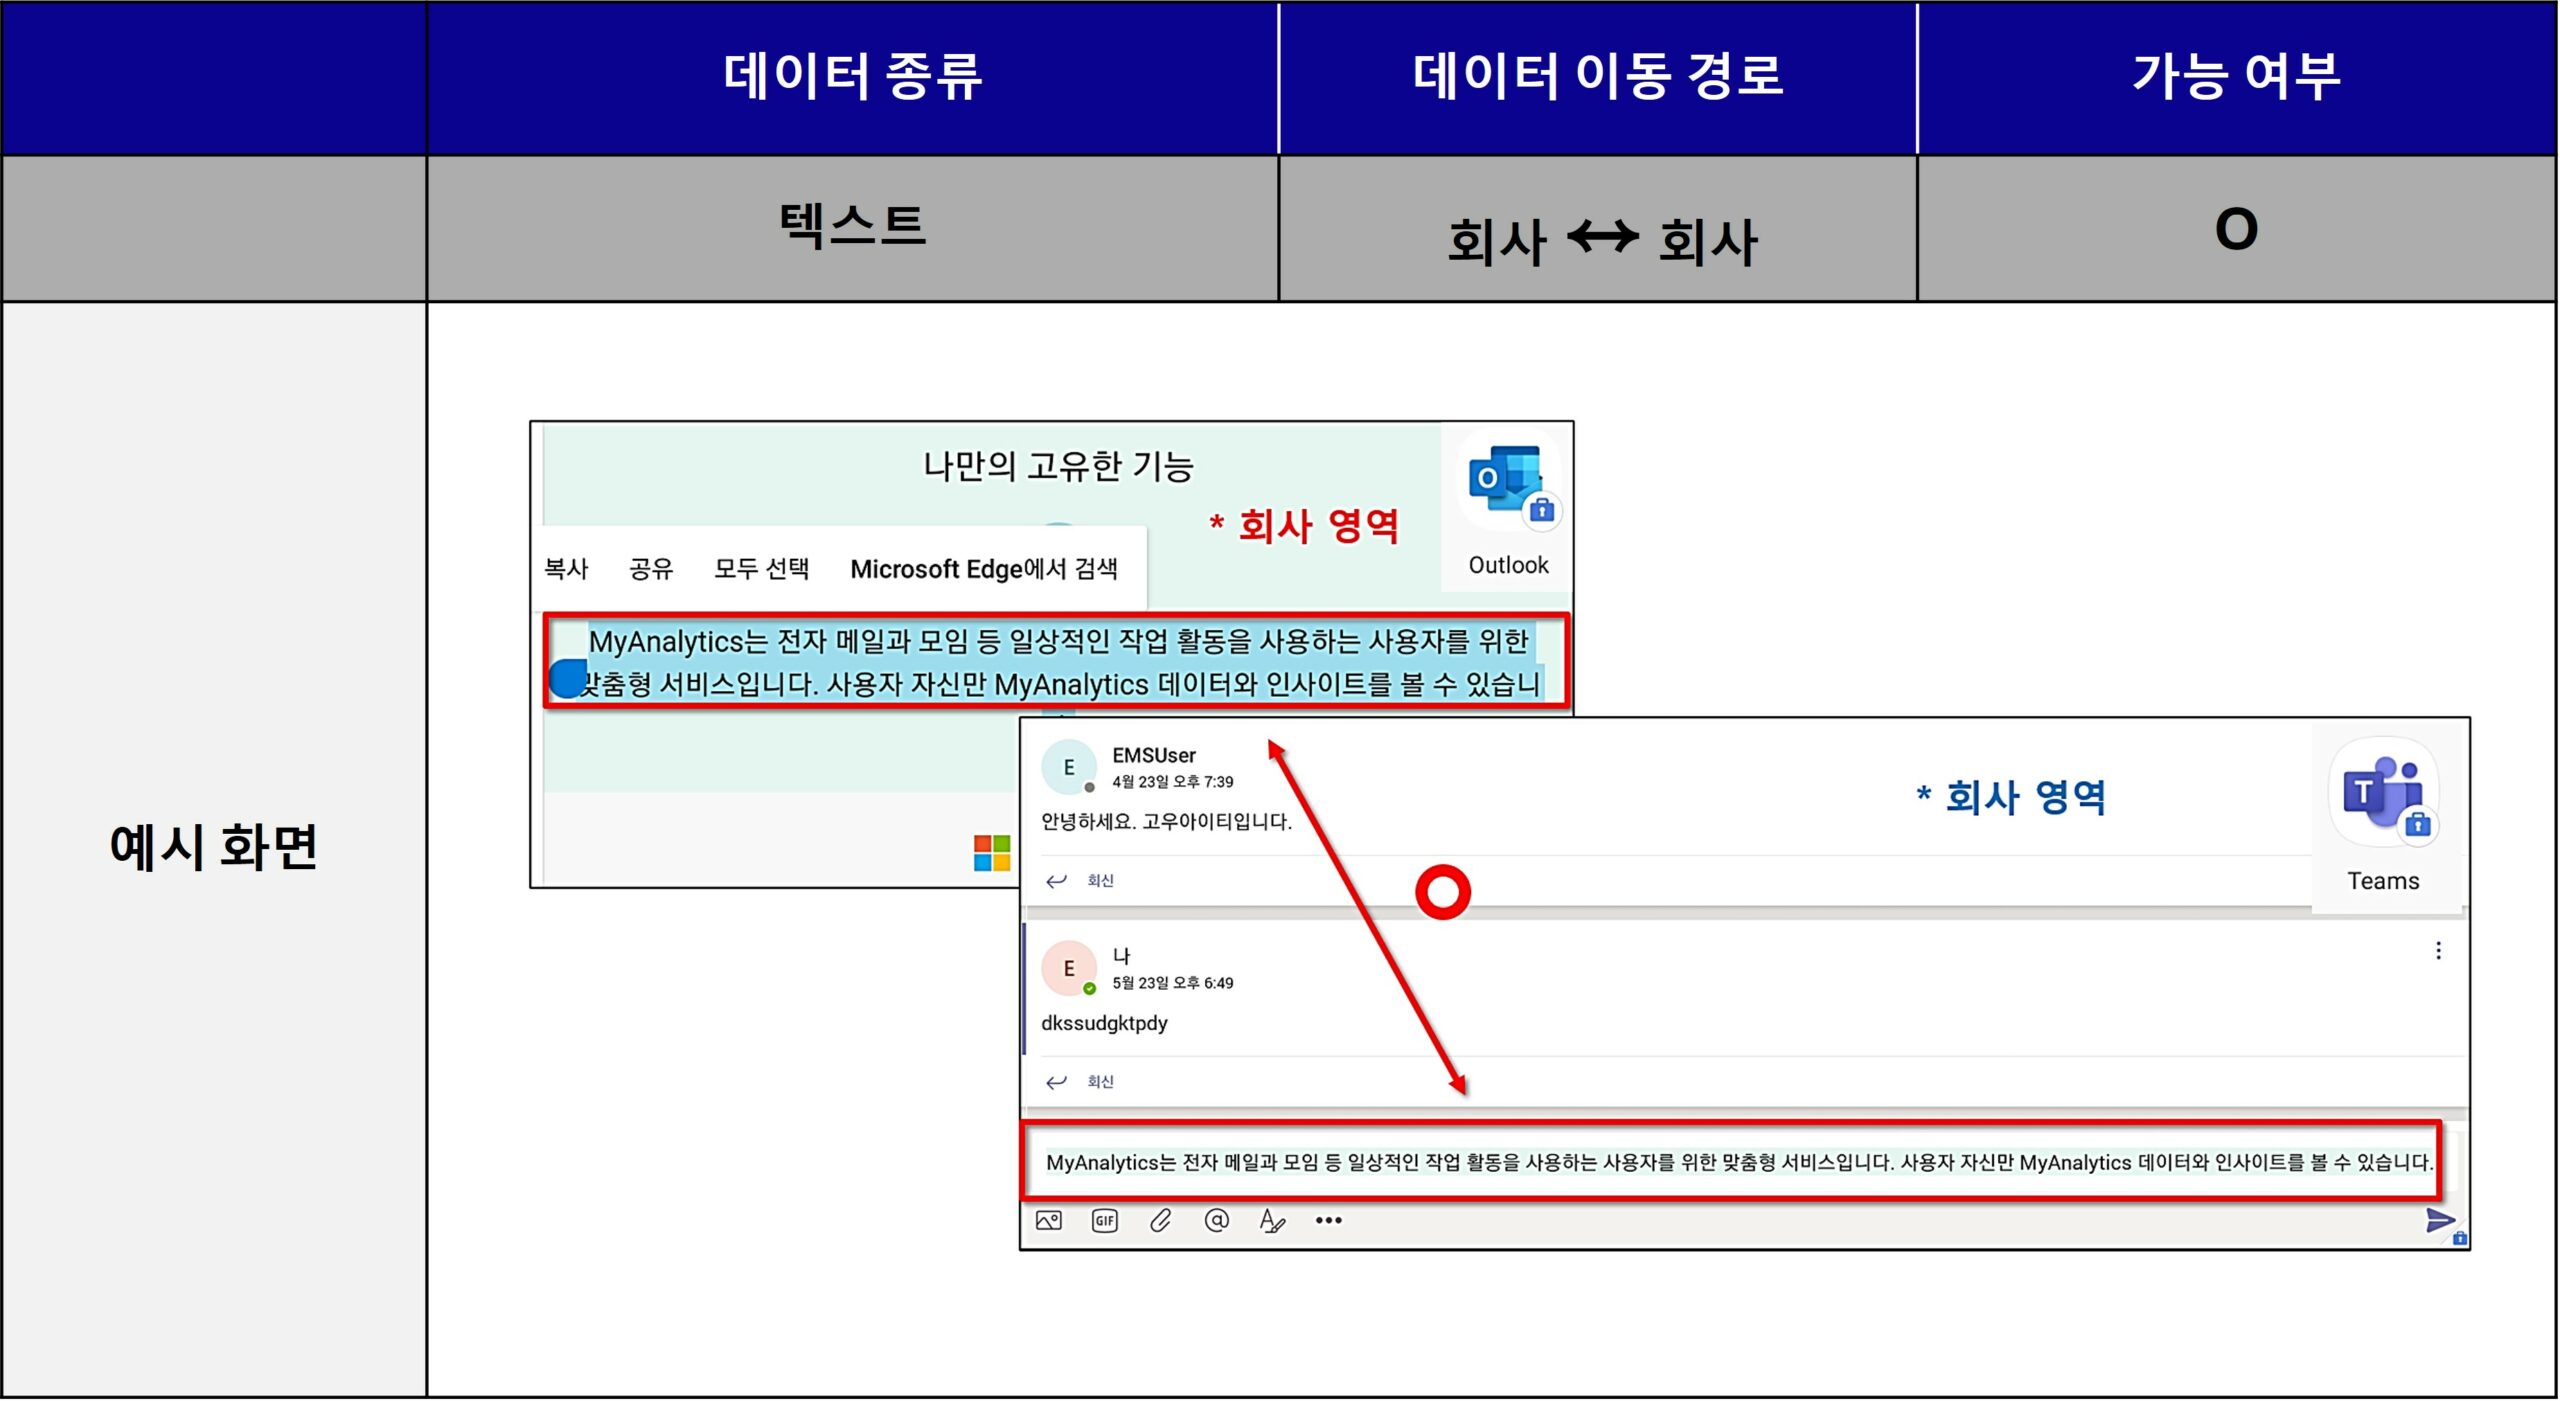This screenshot has width=2560, height=1401.
Task: Open vertical three-dot menu on my message
Action: tap(2438, 951)
